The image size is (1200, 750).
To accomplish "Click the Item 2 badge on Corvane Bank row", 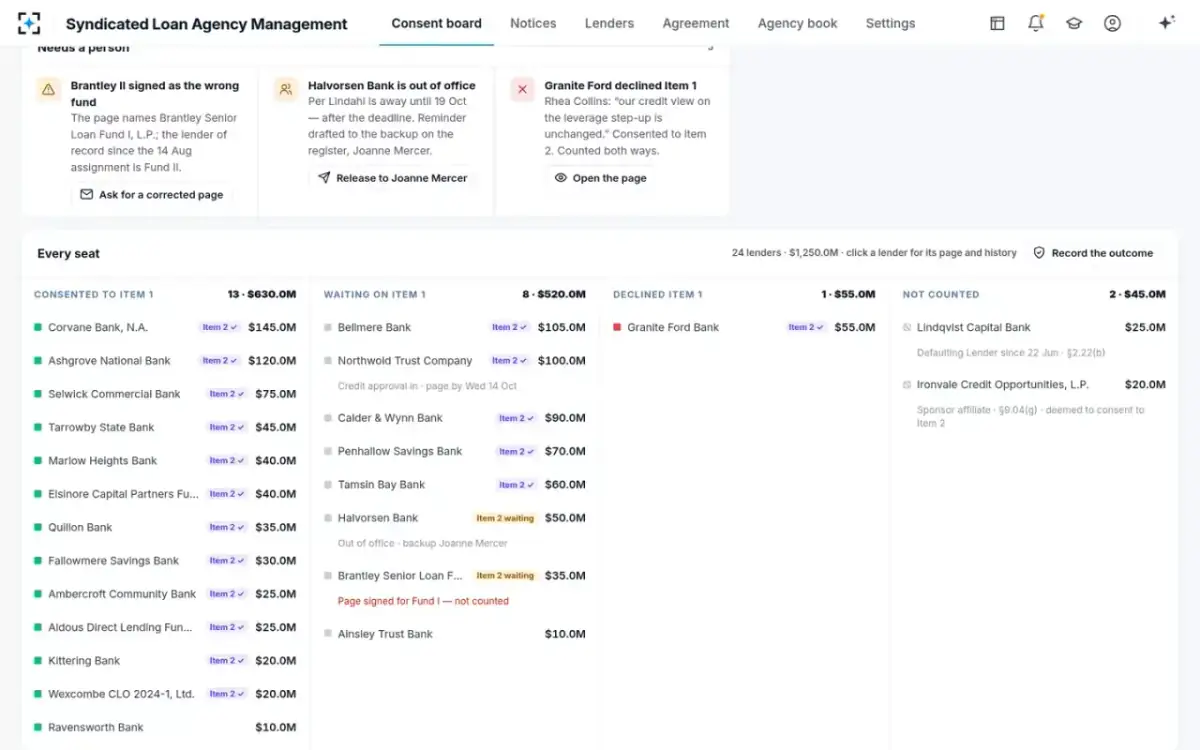I will click(x=220, y=327).
